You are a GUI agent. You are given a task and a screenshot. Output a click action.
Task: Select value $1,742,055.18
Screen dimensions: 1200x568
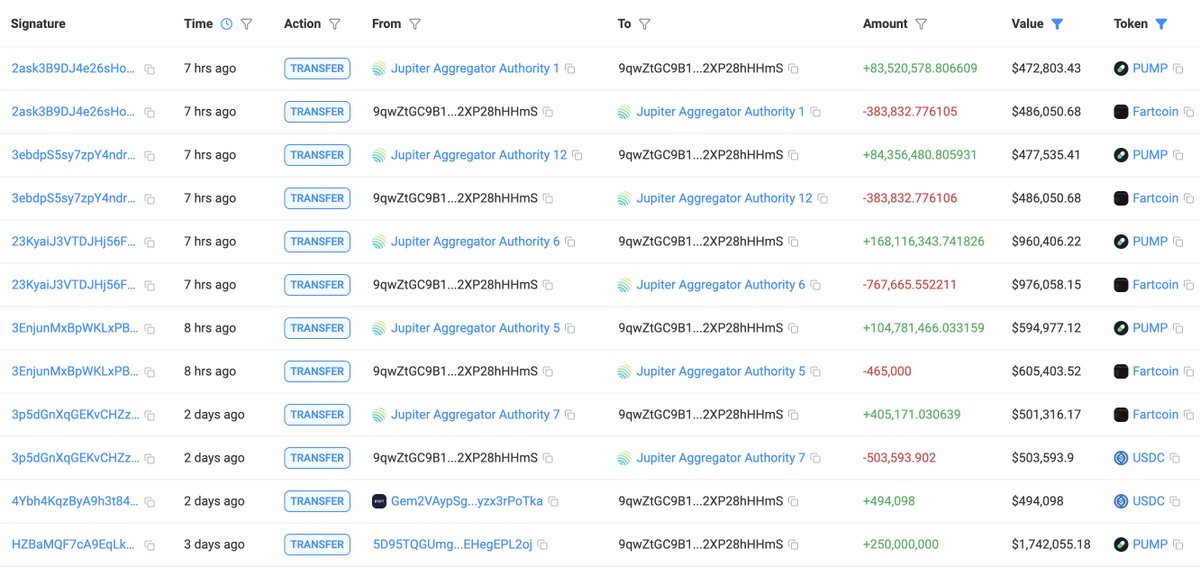click(1051, 545)
